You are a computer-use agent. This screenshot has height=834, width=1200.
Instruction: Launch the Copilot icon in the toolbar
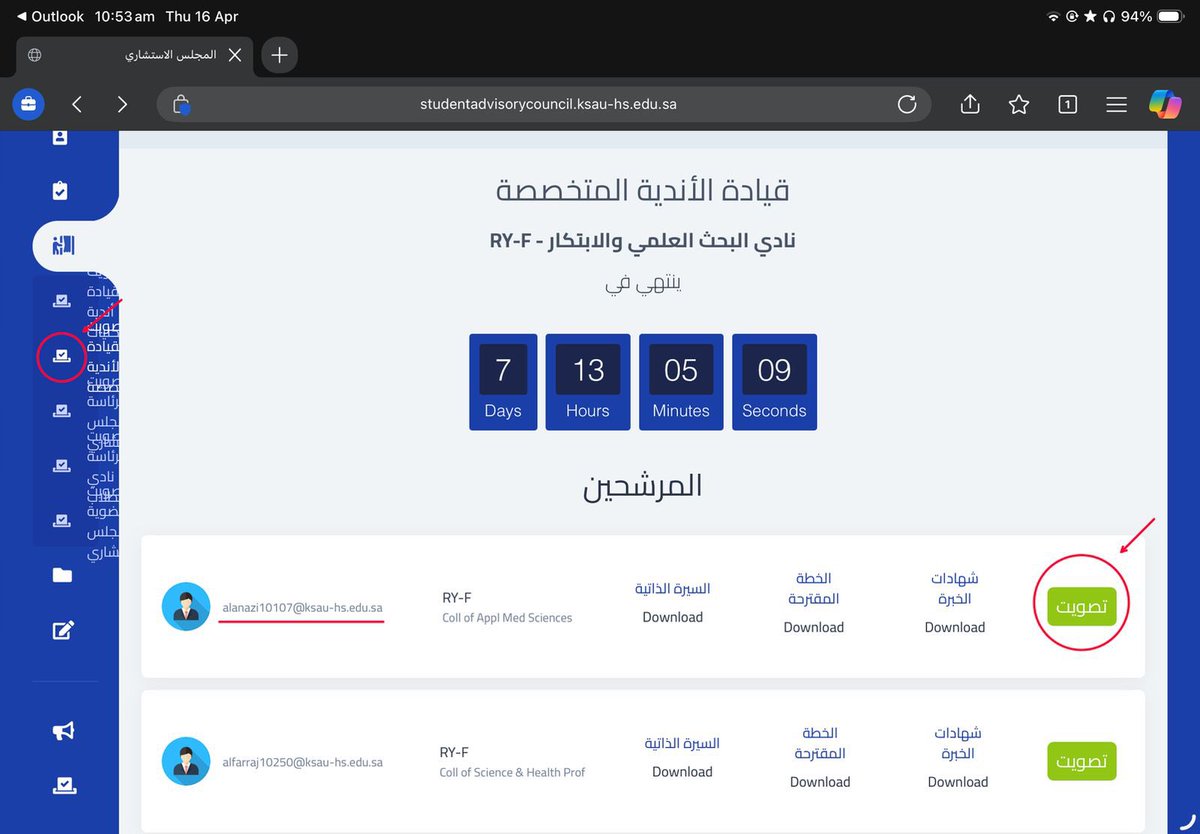(1165, 104)
